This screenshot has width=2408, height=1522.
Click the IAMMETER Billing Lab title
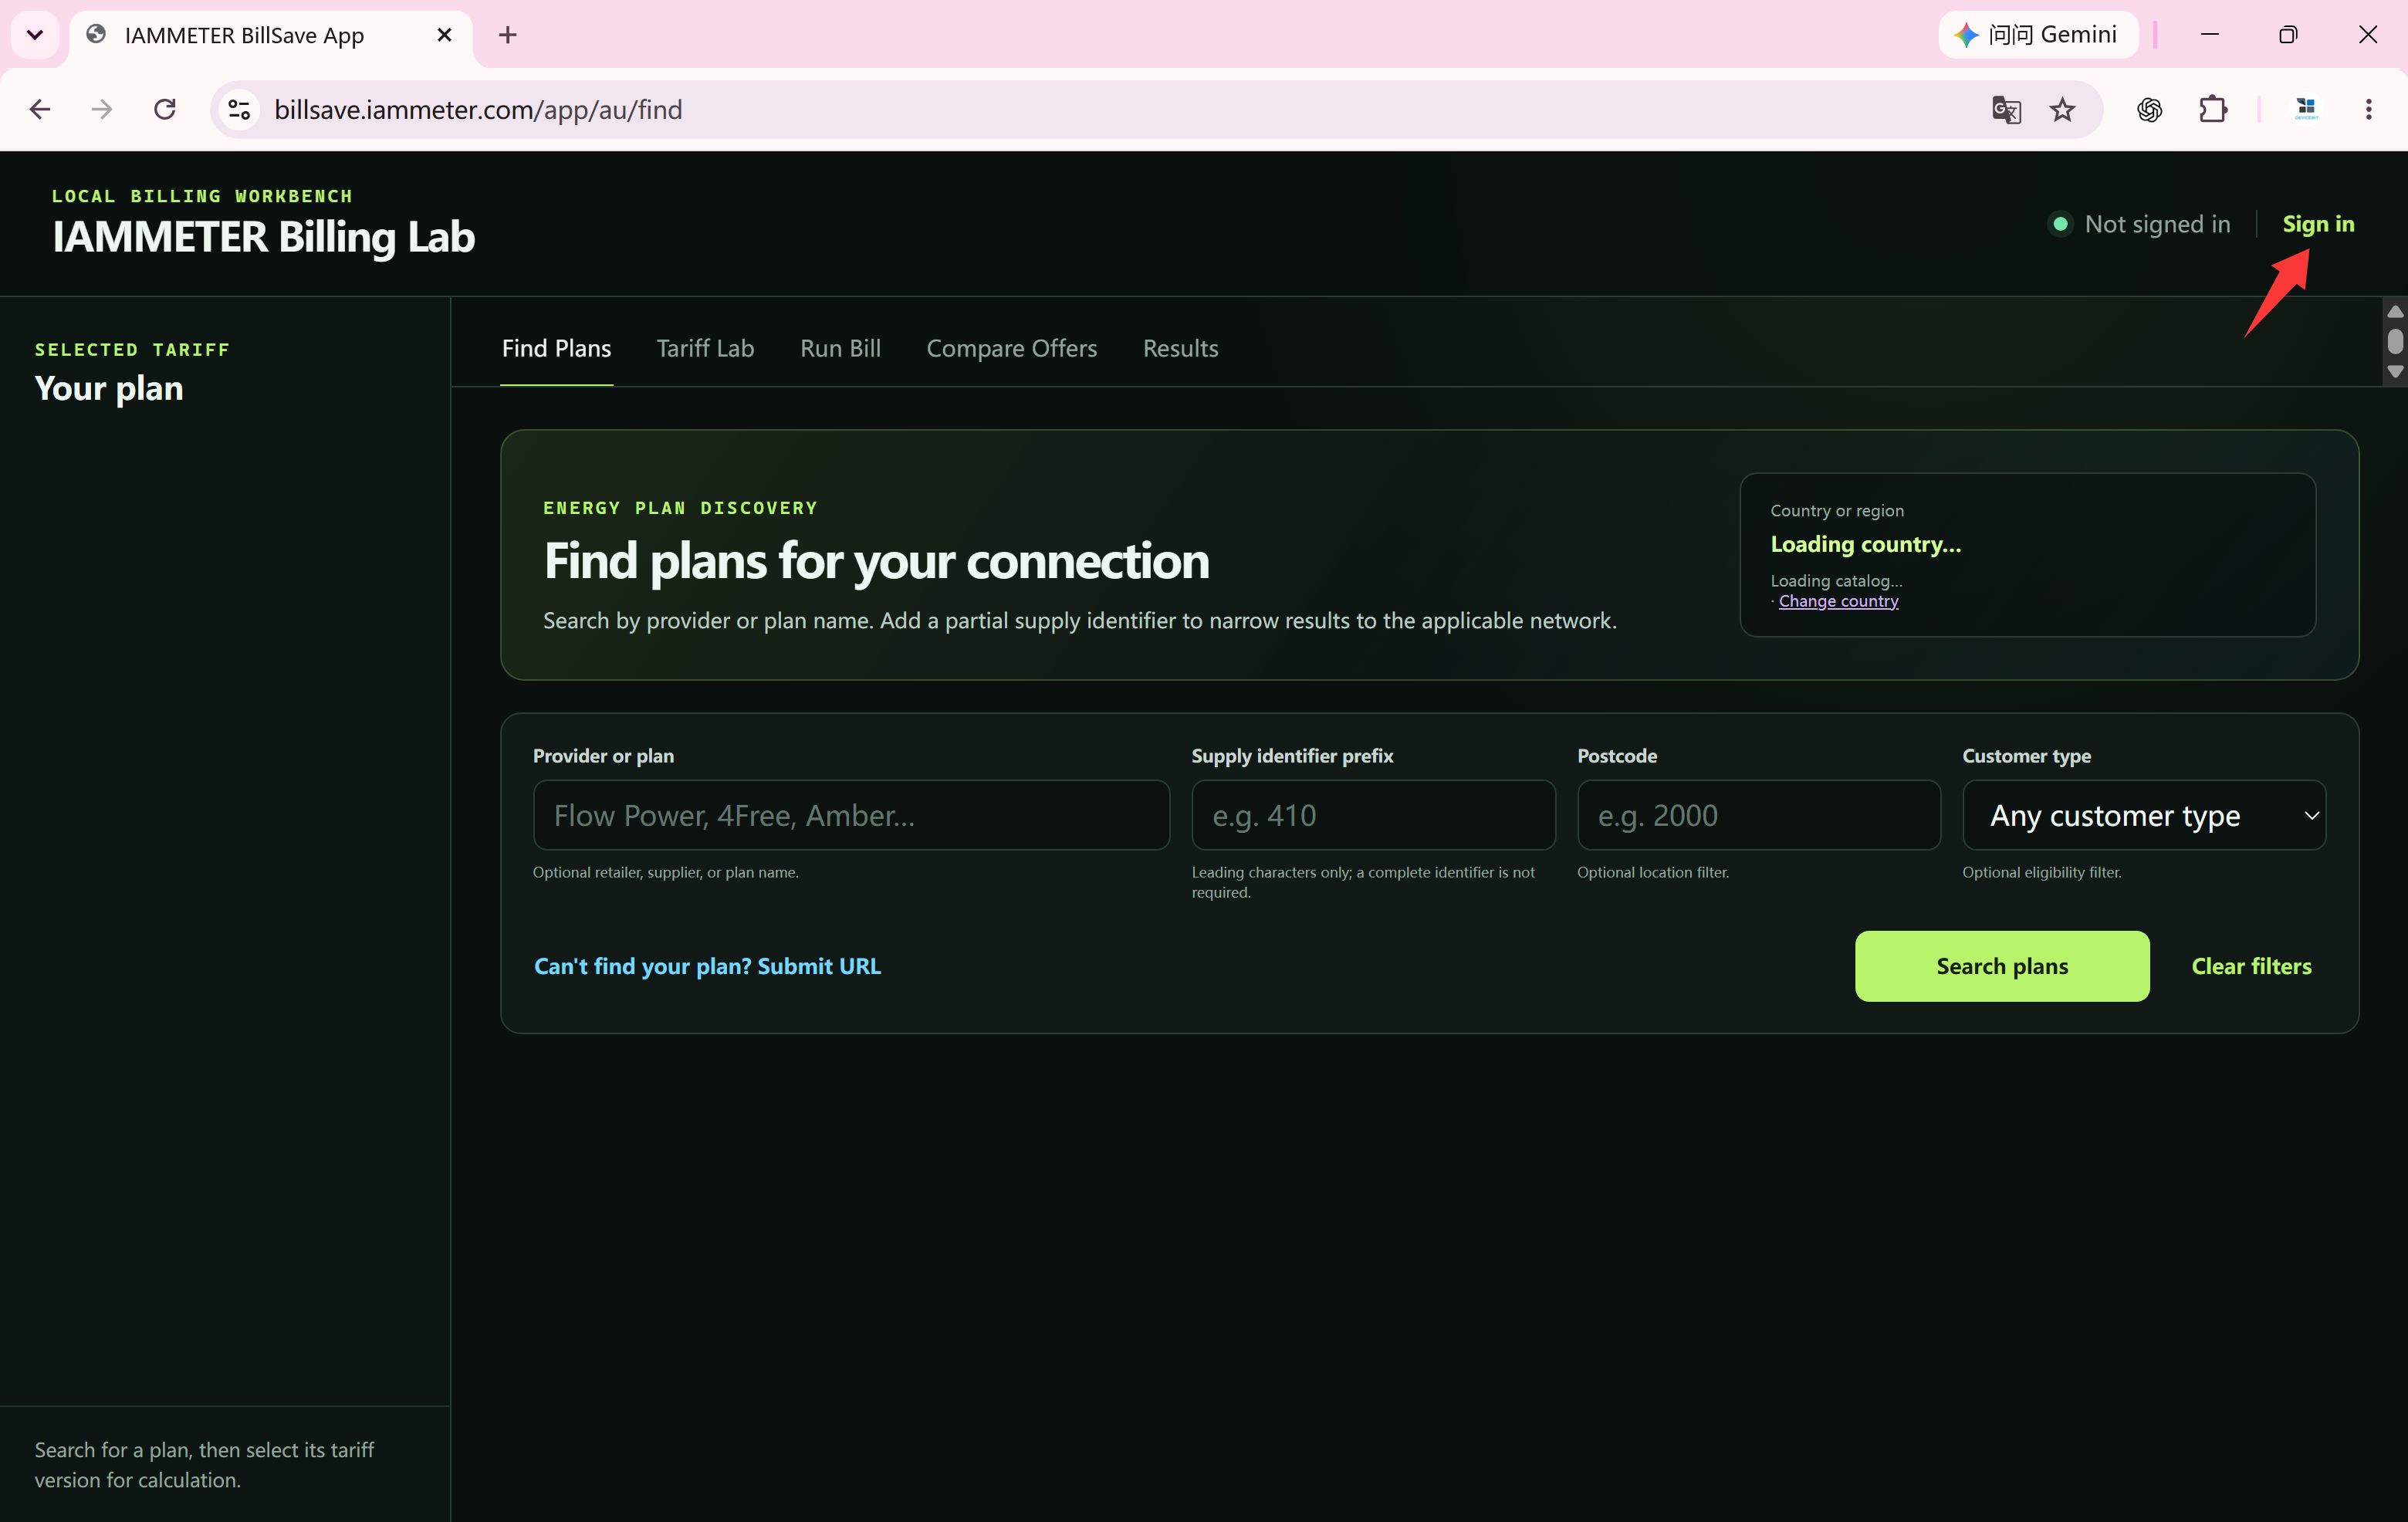coord(264,237)
